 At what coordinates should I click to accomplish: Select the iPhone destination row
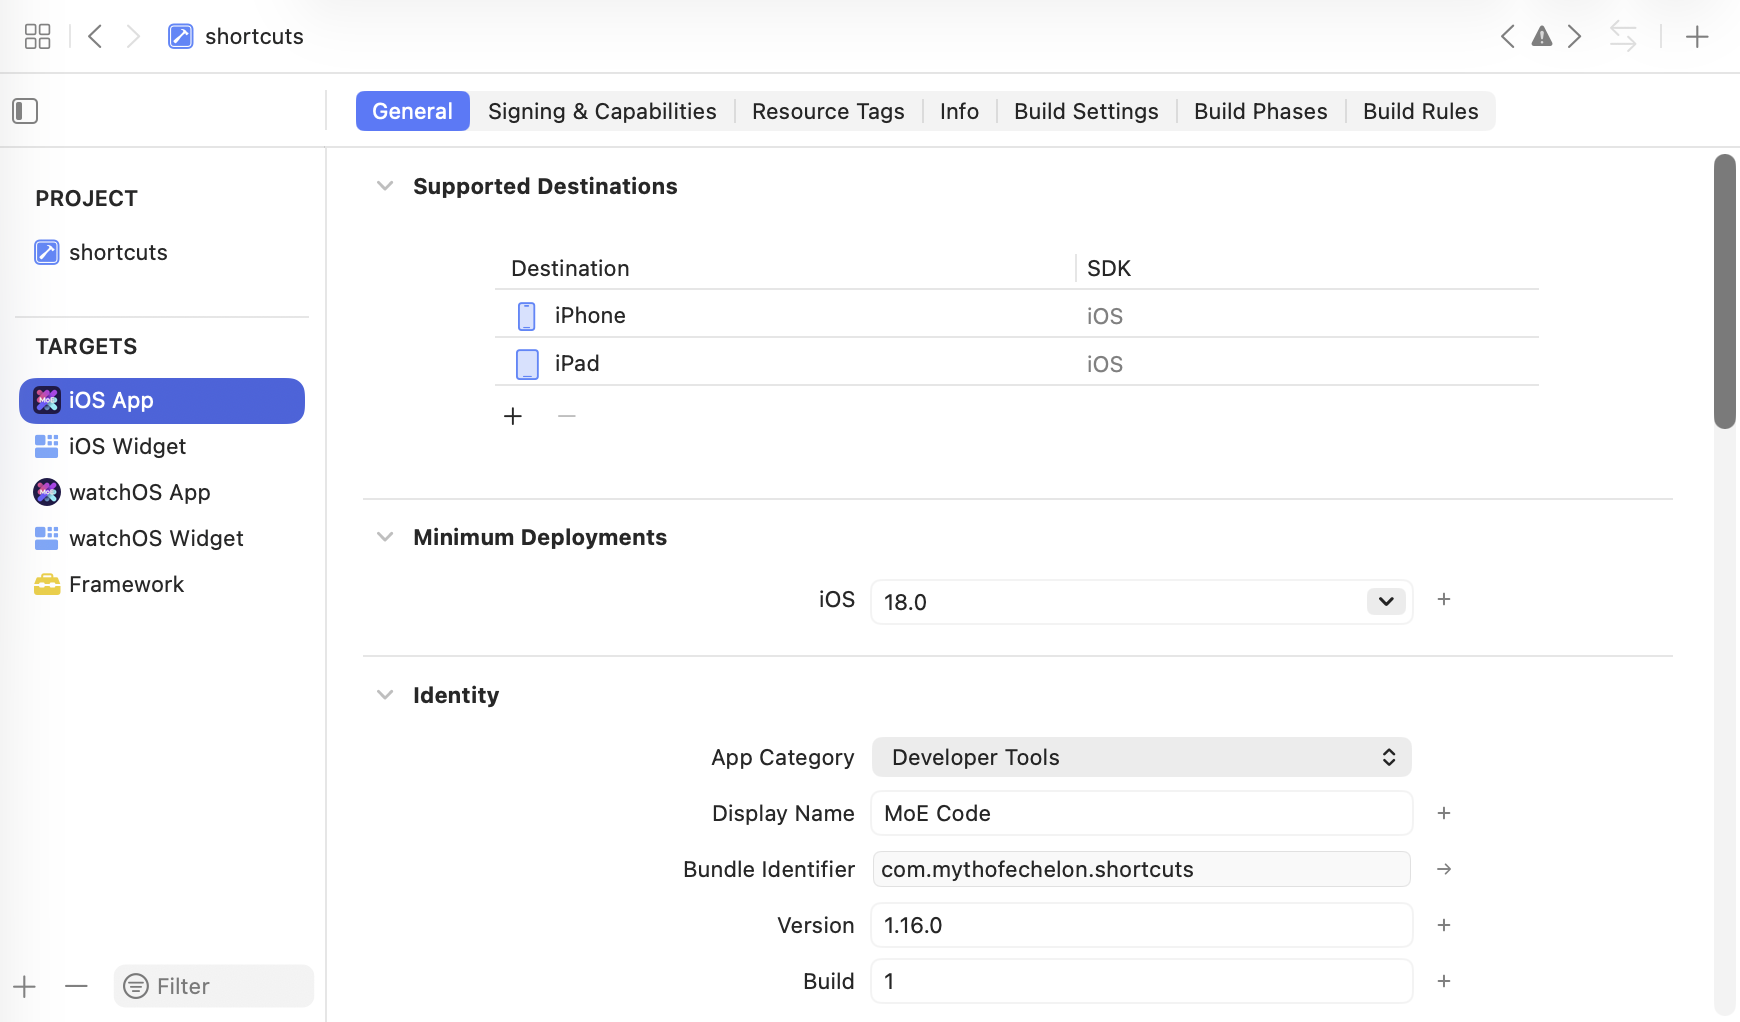pyautogui.click(x=1017, y=315)
